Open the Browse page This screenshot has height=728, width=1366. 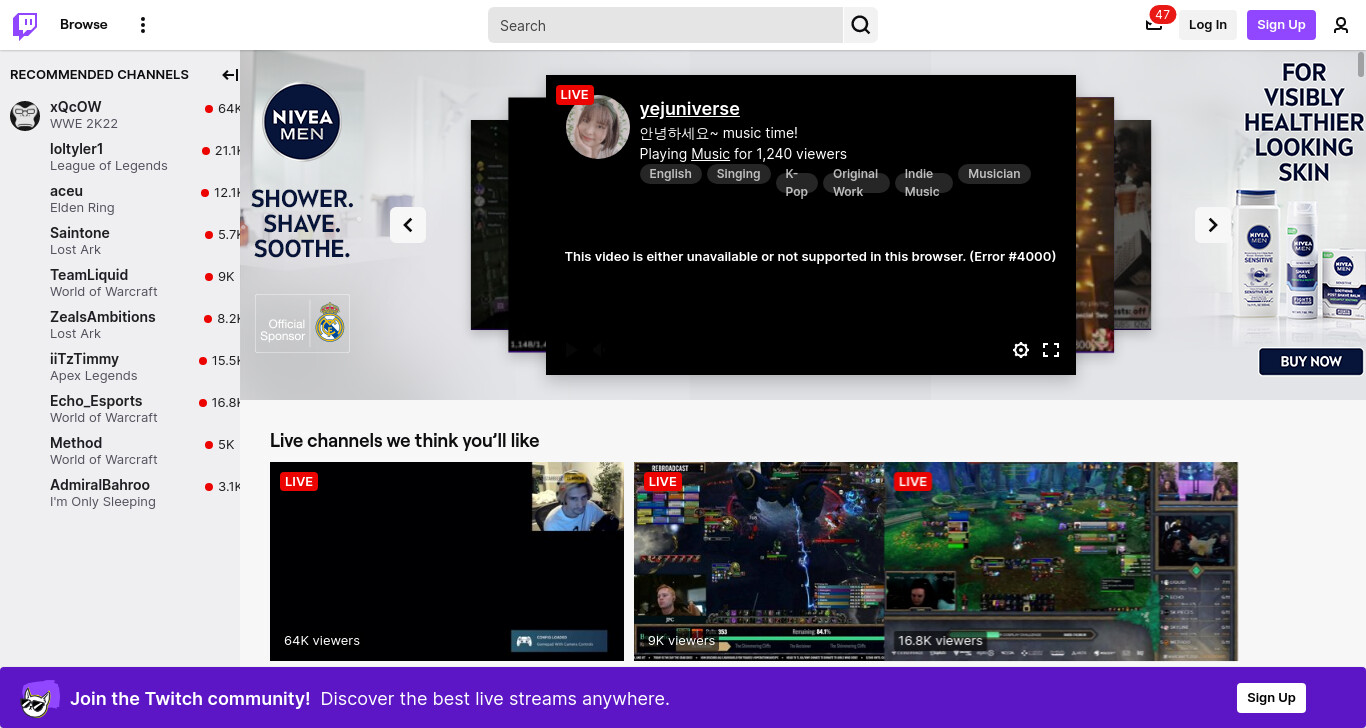[84, 25]
